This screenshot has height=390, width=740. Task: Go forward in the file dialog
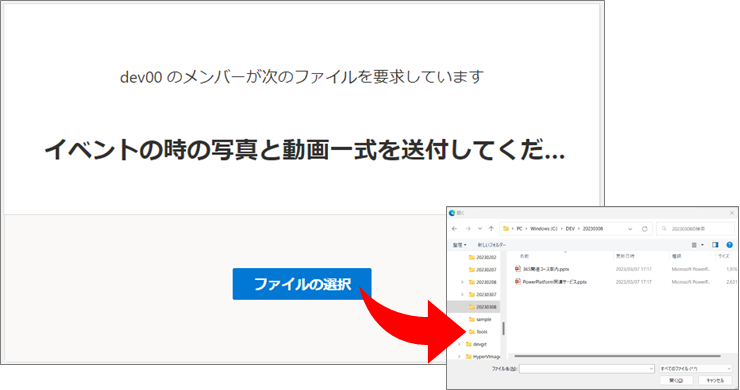[x=468, y=229]
